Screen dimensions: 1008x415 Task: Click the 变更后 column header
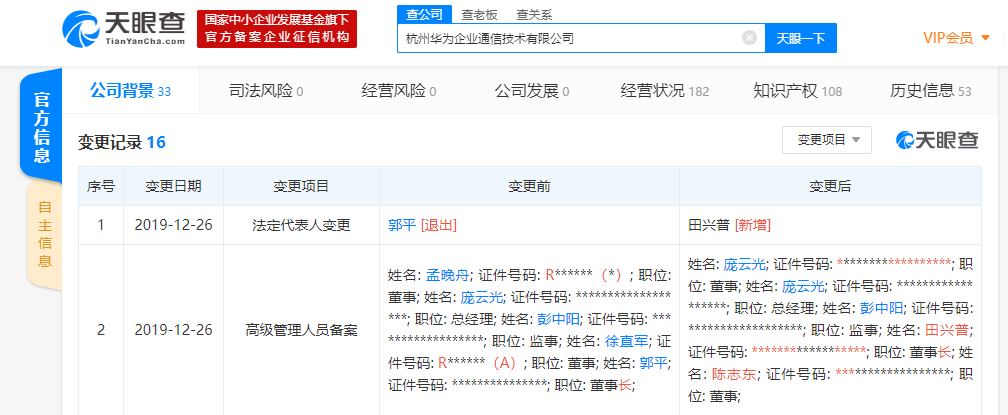(x=830, y=186)
